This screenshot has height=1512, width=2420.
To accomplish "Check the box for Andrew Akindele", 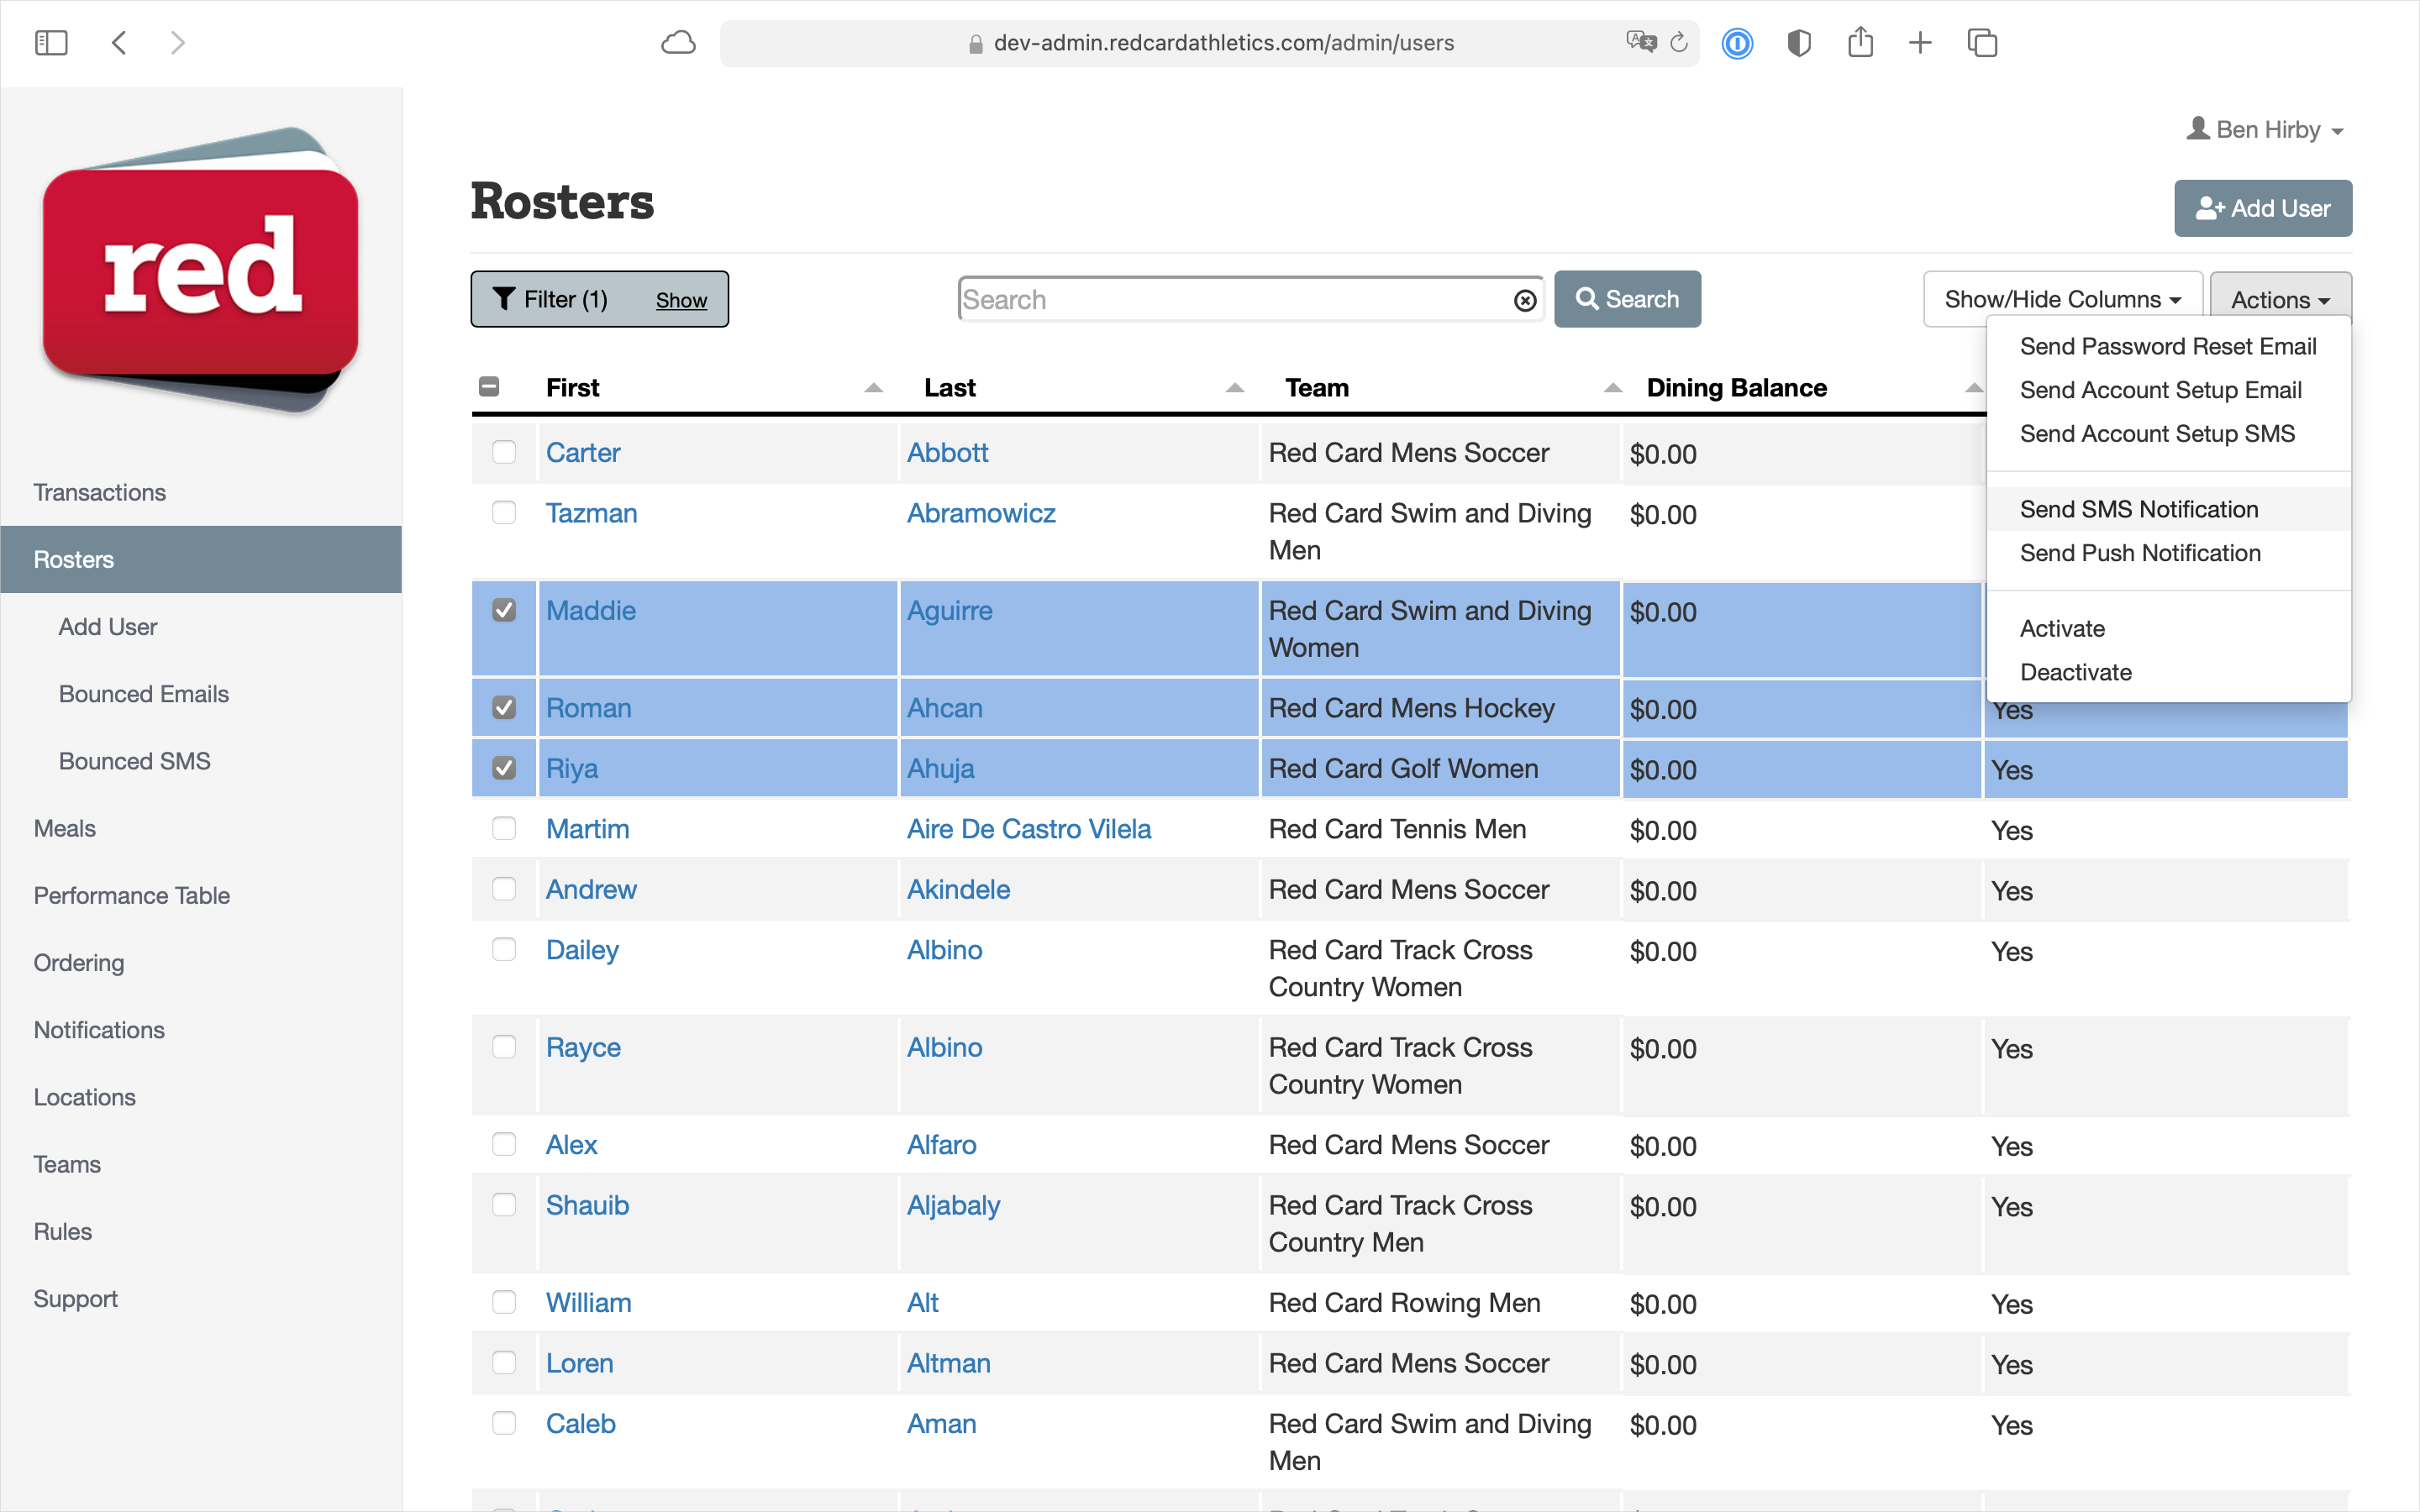I will (x=504, y=889).
